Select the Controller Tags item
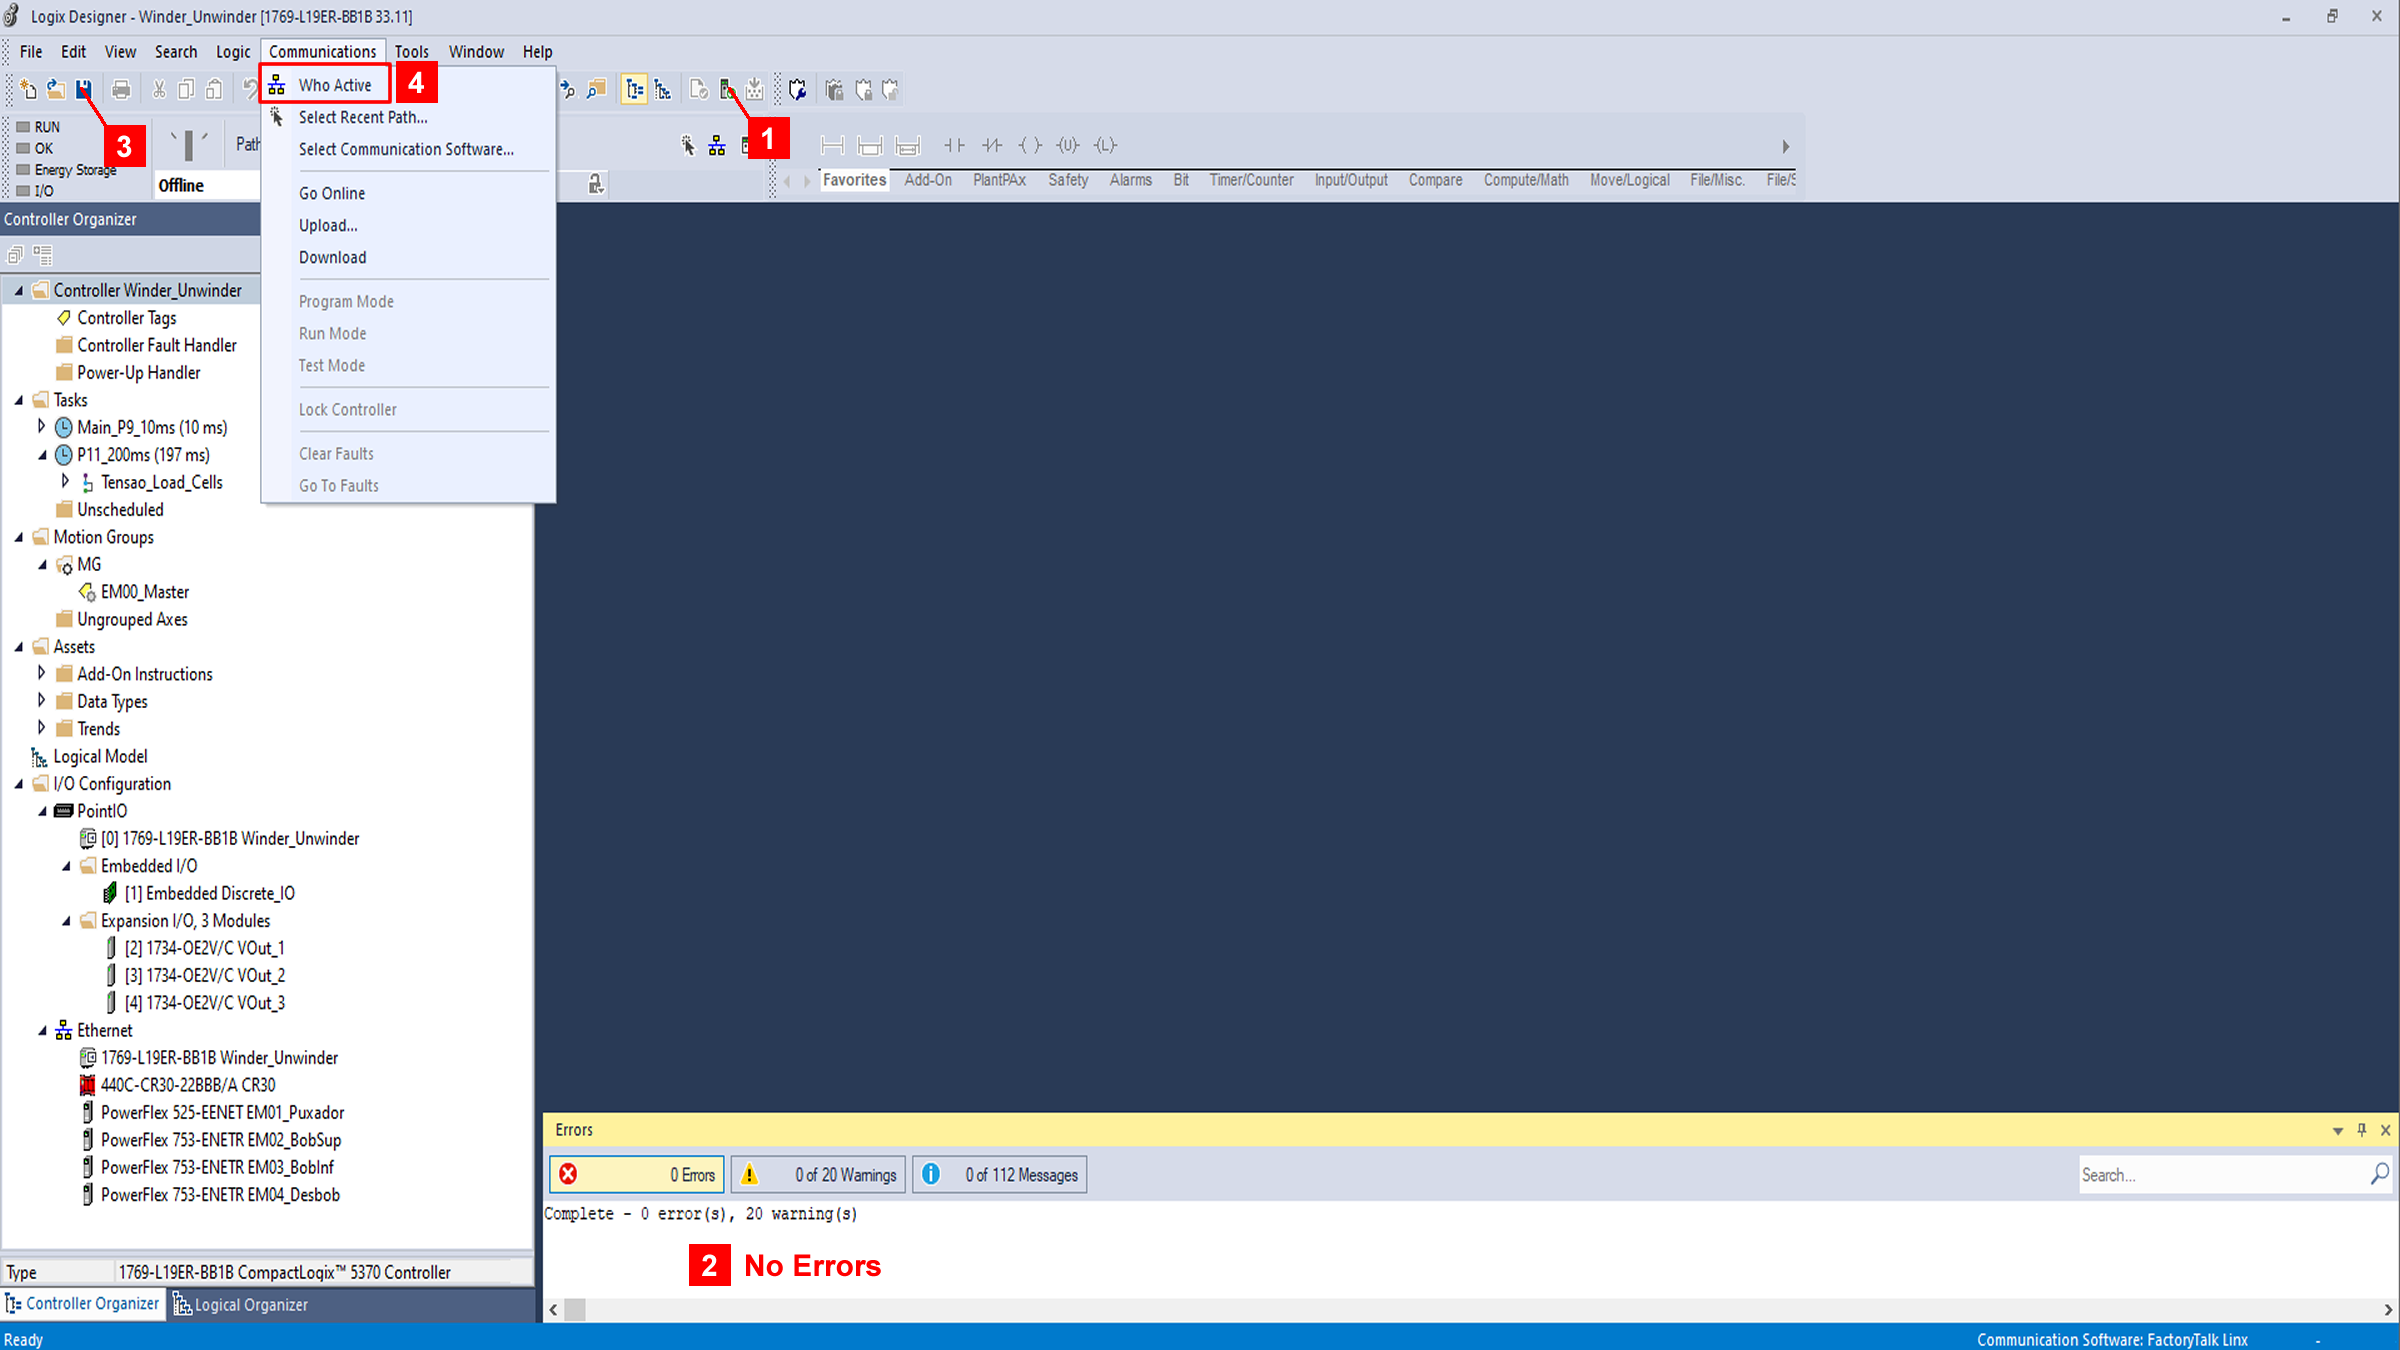This screenshot has width=2400, height=1350. tap(127, 318)
